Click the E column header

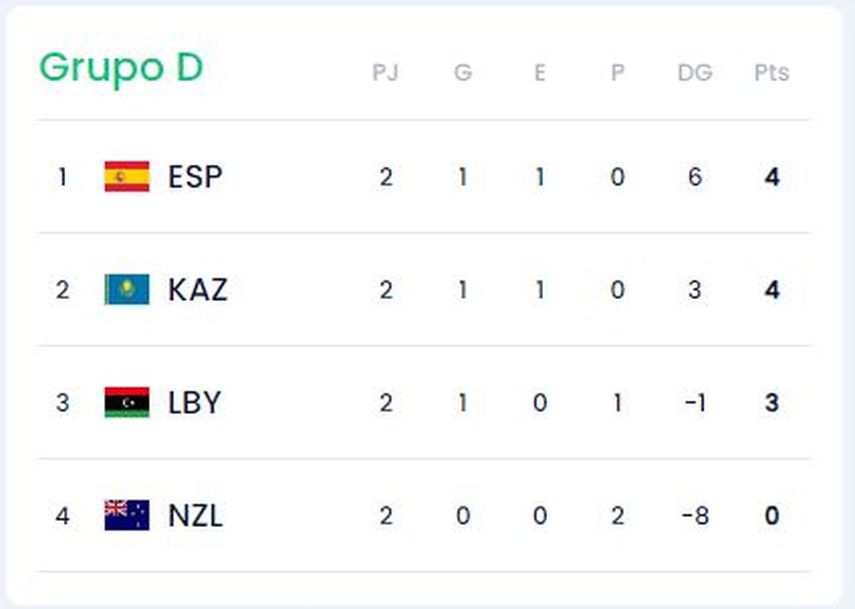click(x=539, y=73)
